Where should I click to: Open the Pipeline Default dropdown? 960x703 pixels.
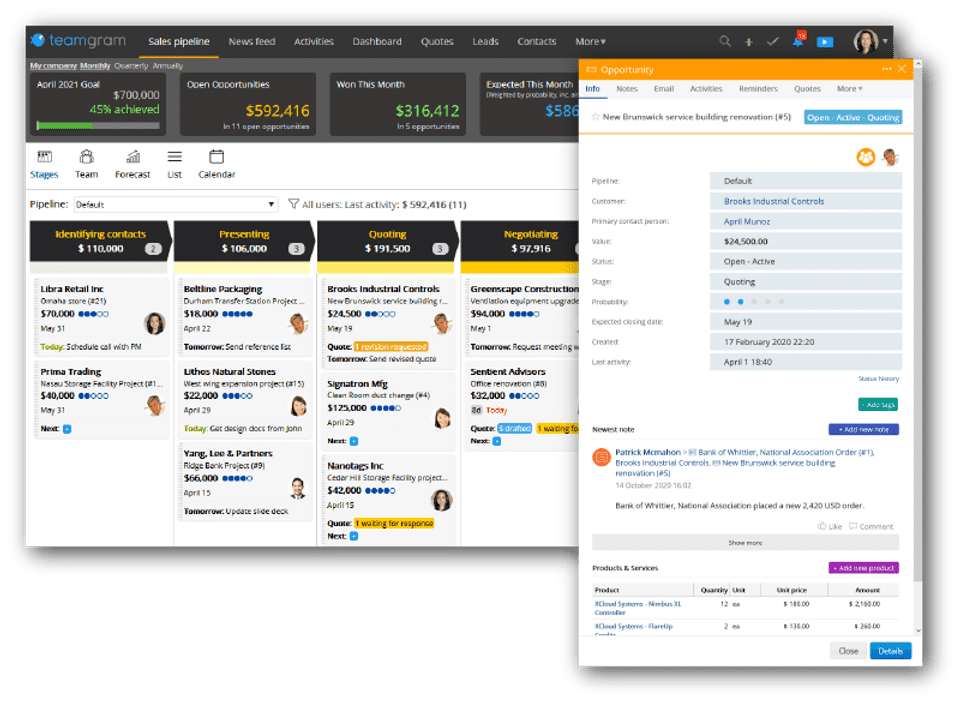(176, 205)
